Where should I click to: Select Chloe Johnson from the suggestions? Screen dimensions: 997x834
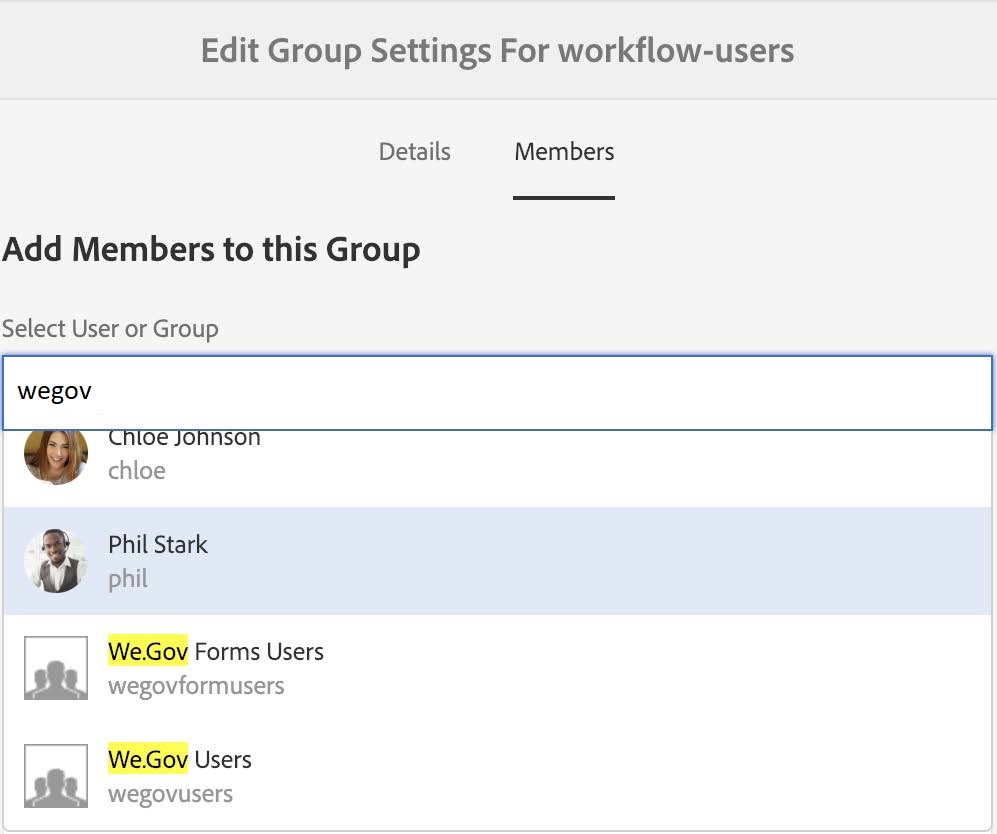coord(184,439)
